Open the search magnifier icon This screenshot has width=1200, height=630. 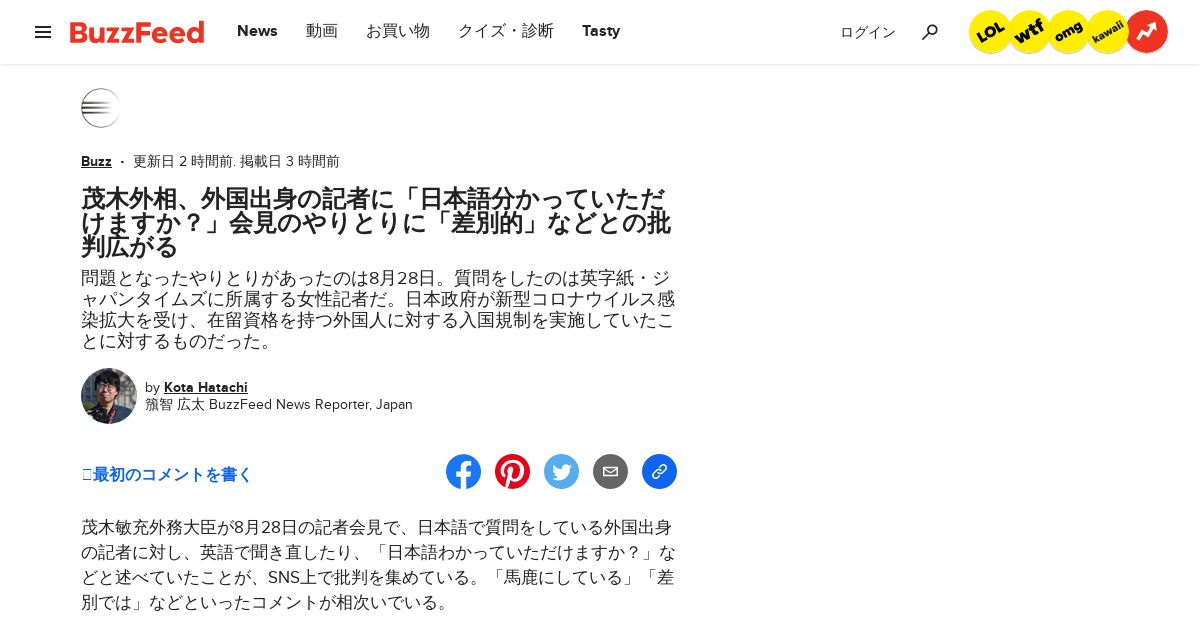(x=930, y=32)
